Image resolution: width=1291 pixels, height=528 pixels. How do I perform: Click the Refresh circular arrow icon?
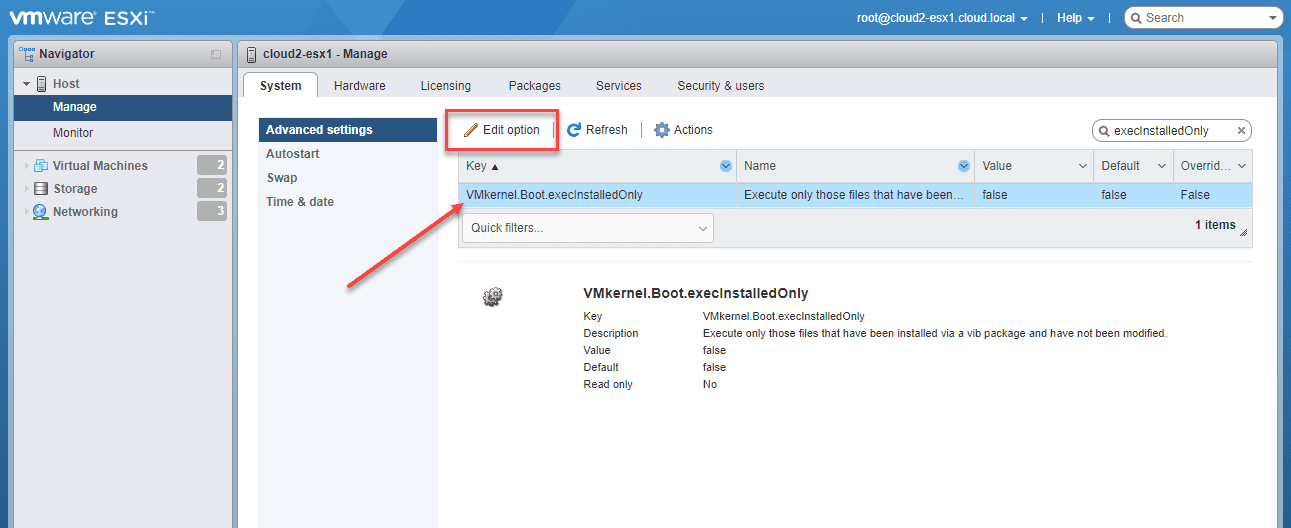(x=574, y=130)
